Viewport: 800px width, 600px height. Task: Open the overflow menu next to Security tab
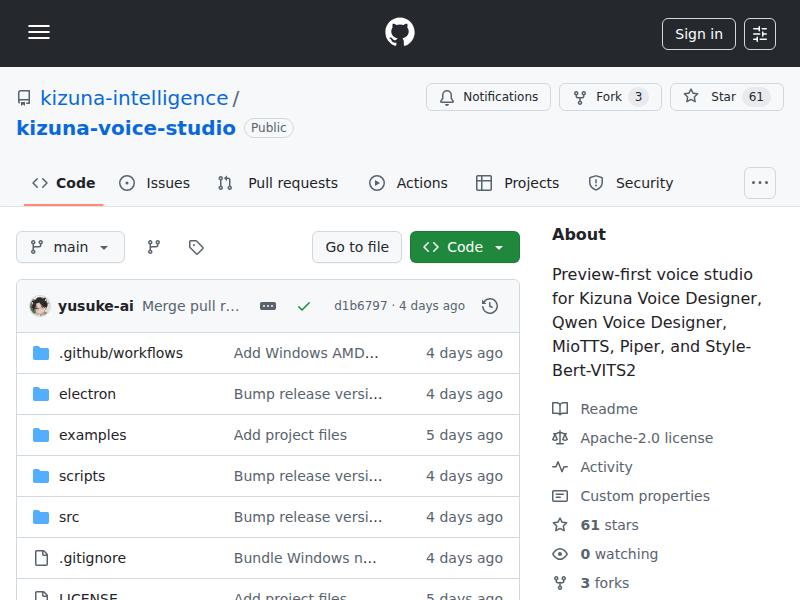(x=759, y=183)
